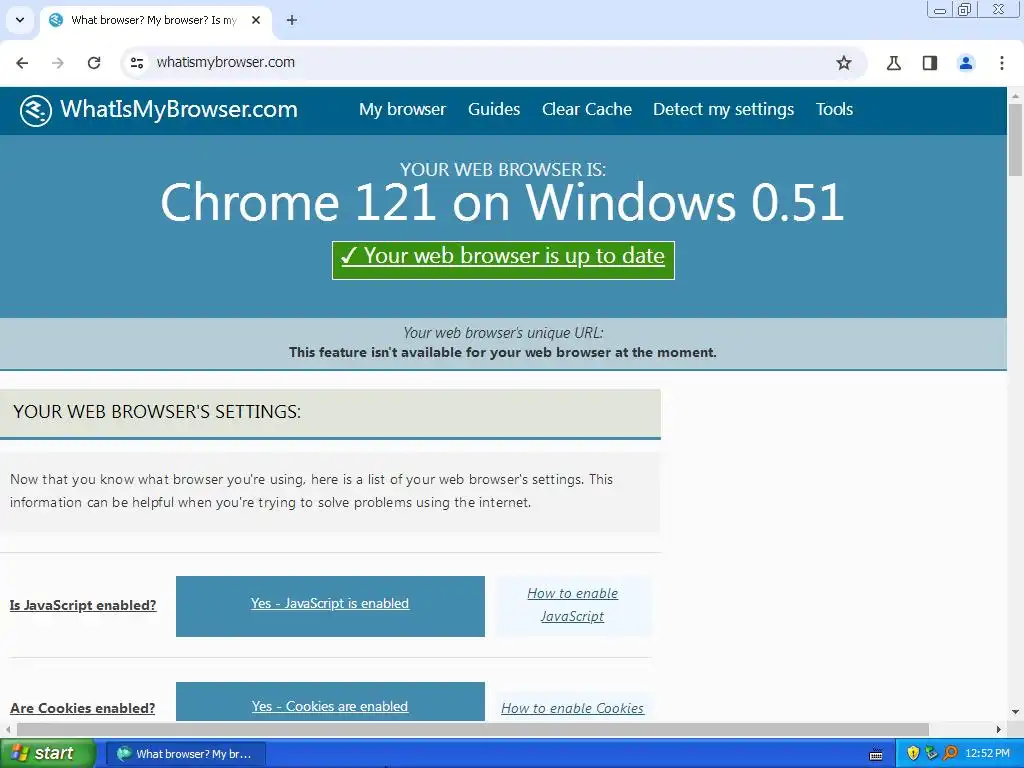
Task: Click the WhatIsMyBrowser.com site title
Action: [179, 109]
